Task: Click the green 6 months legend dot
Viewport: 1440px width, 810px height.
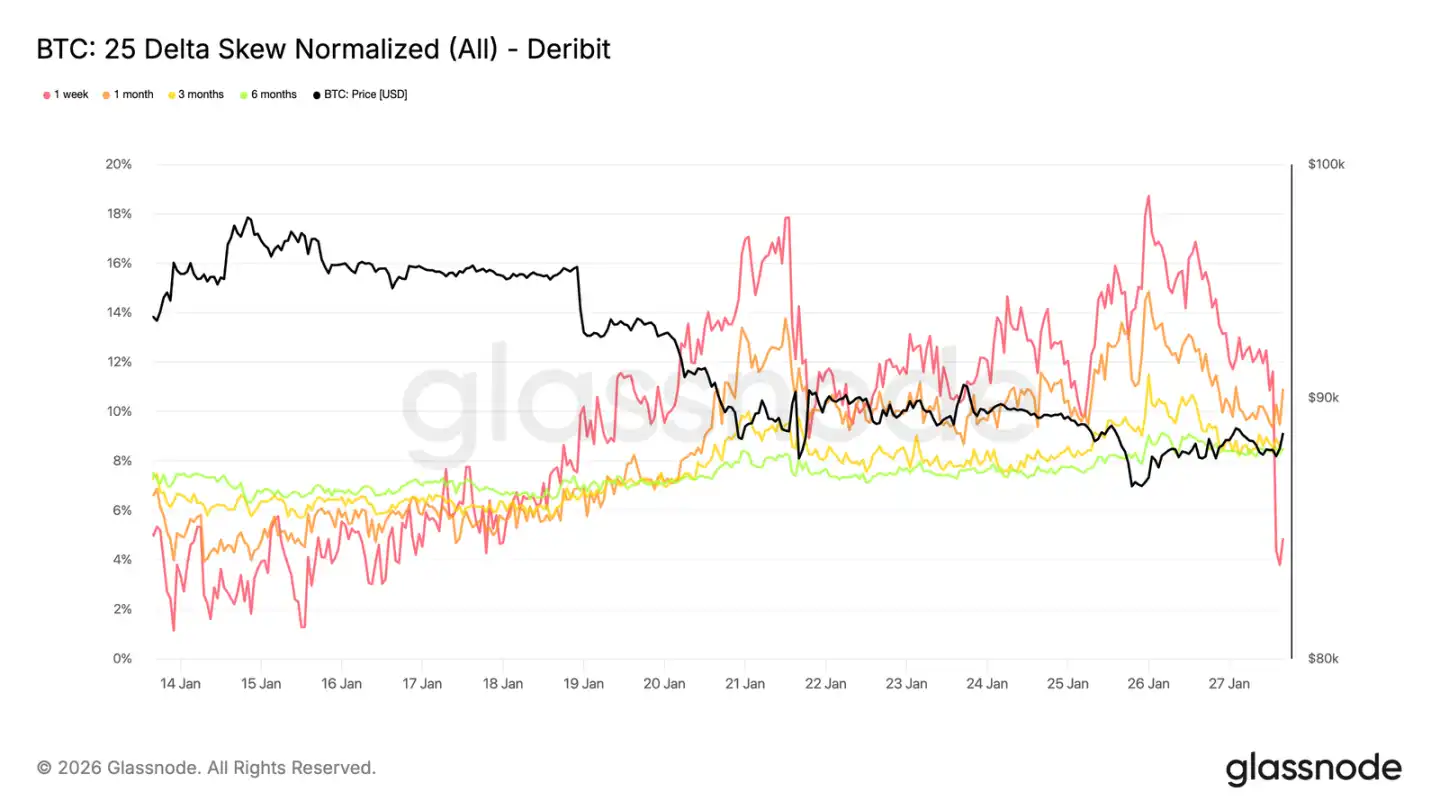Action: [x=243, y=95]
